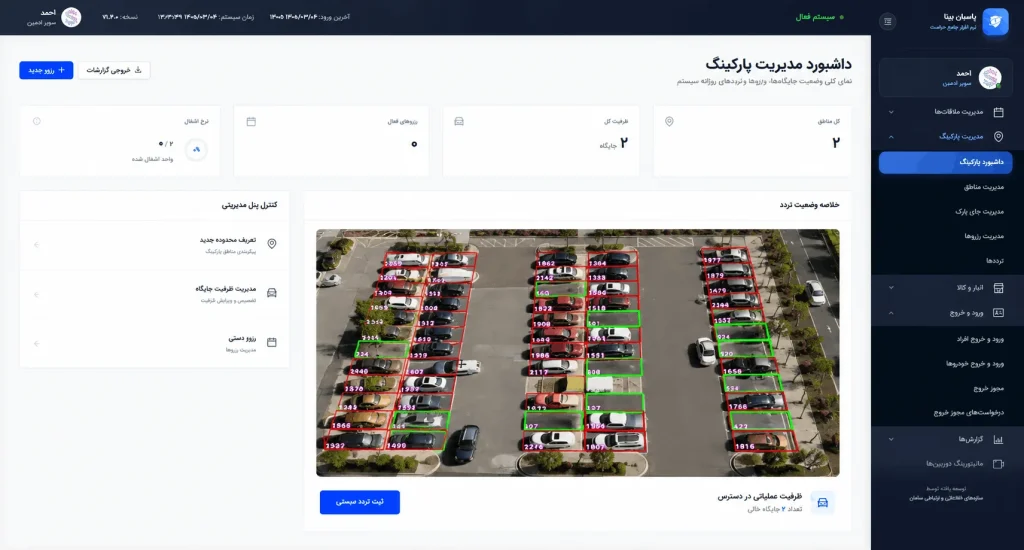
Task: Expand the گزارش‌ها chevron
Action: (x=891, y=440)
